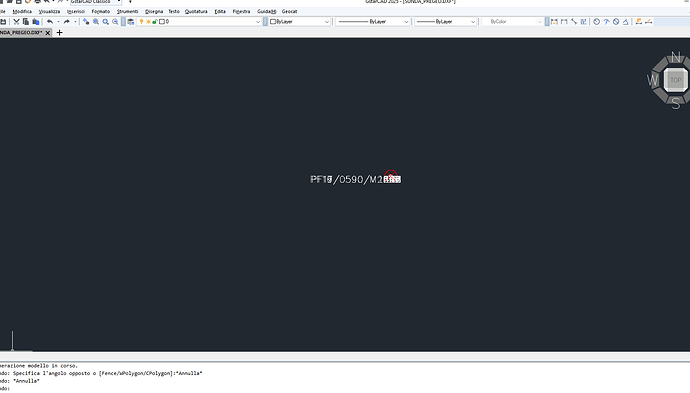Select the aligned dimension tool
Viewport: 690px width, 393px height.
[x=564, y=22]
